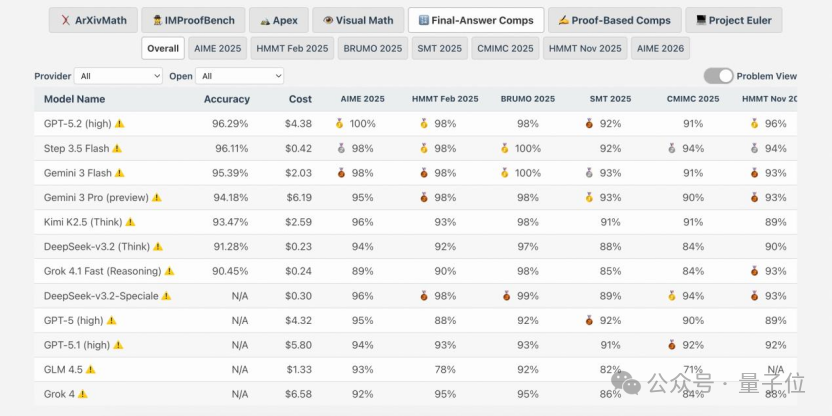The image size is (832, 416).
Task: Click the warning icon beside DeepSeek-v3.2-Speciale
Action: click(x=166, y=296)
